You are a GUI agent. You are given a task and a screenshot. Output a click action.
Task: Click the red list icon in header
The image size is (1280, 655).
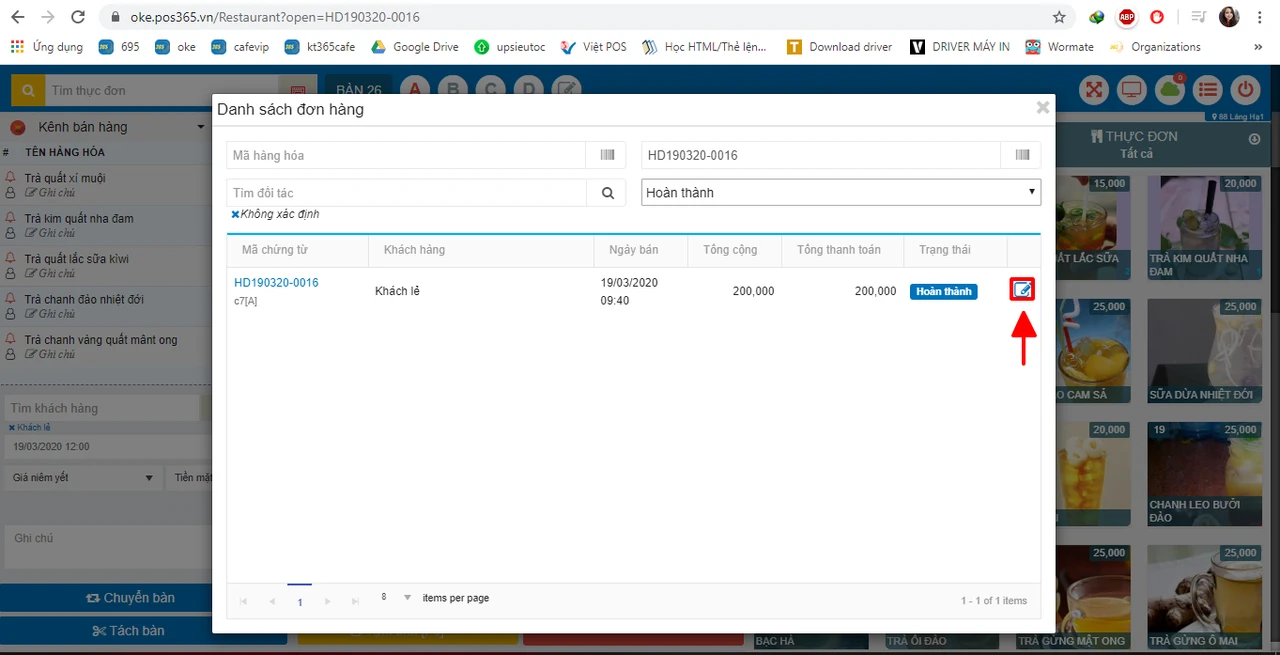(x=1208, y=89)
